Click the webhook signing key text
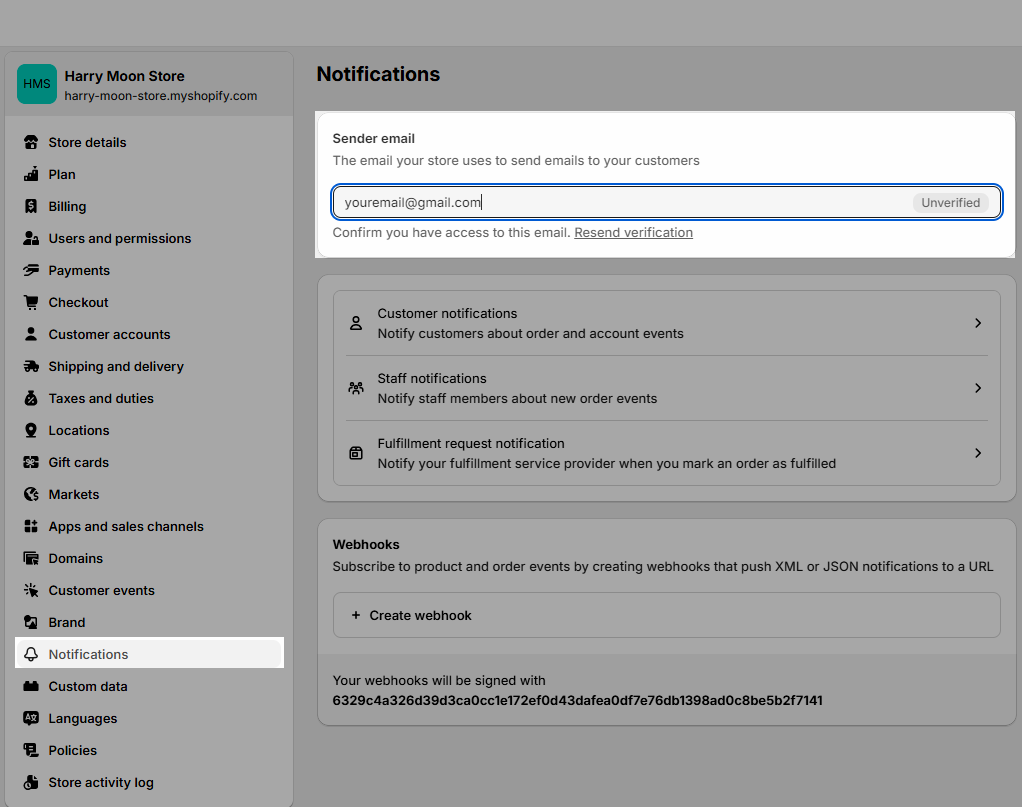 (x=577, y=700)
